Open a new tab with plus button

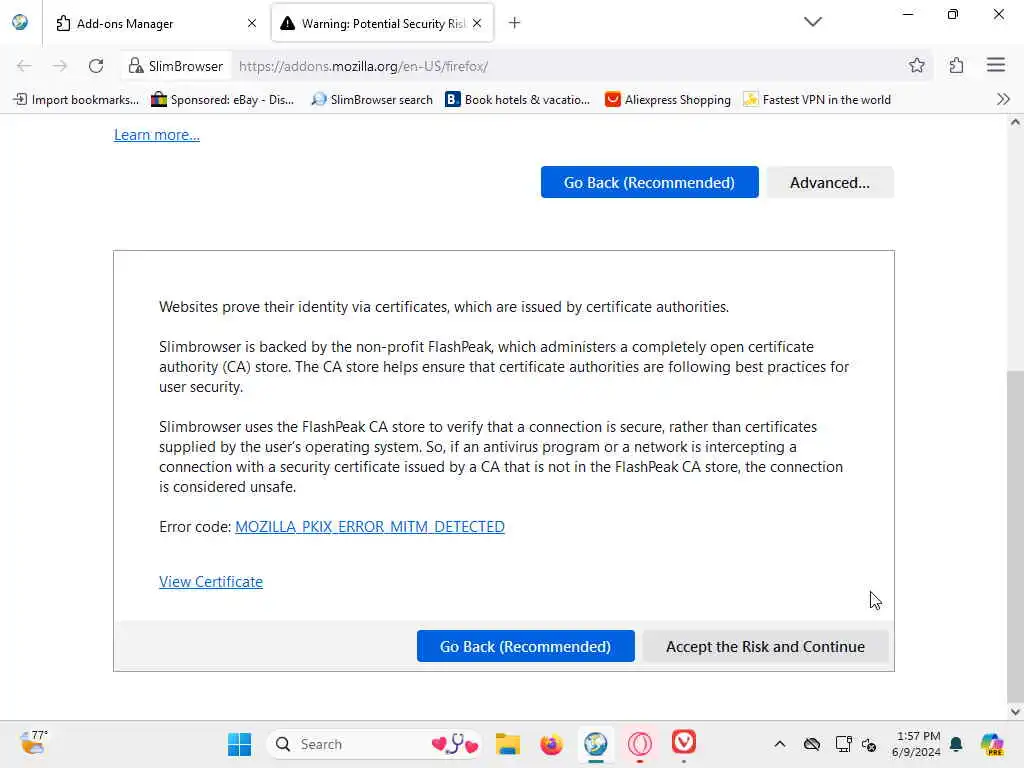pos(515,24)
